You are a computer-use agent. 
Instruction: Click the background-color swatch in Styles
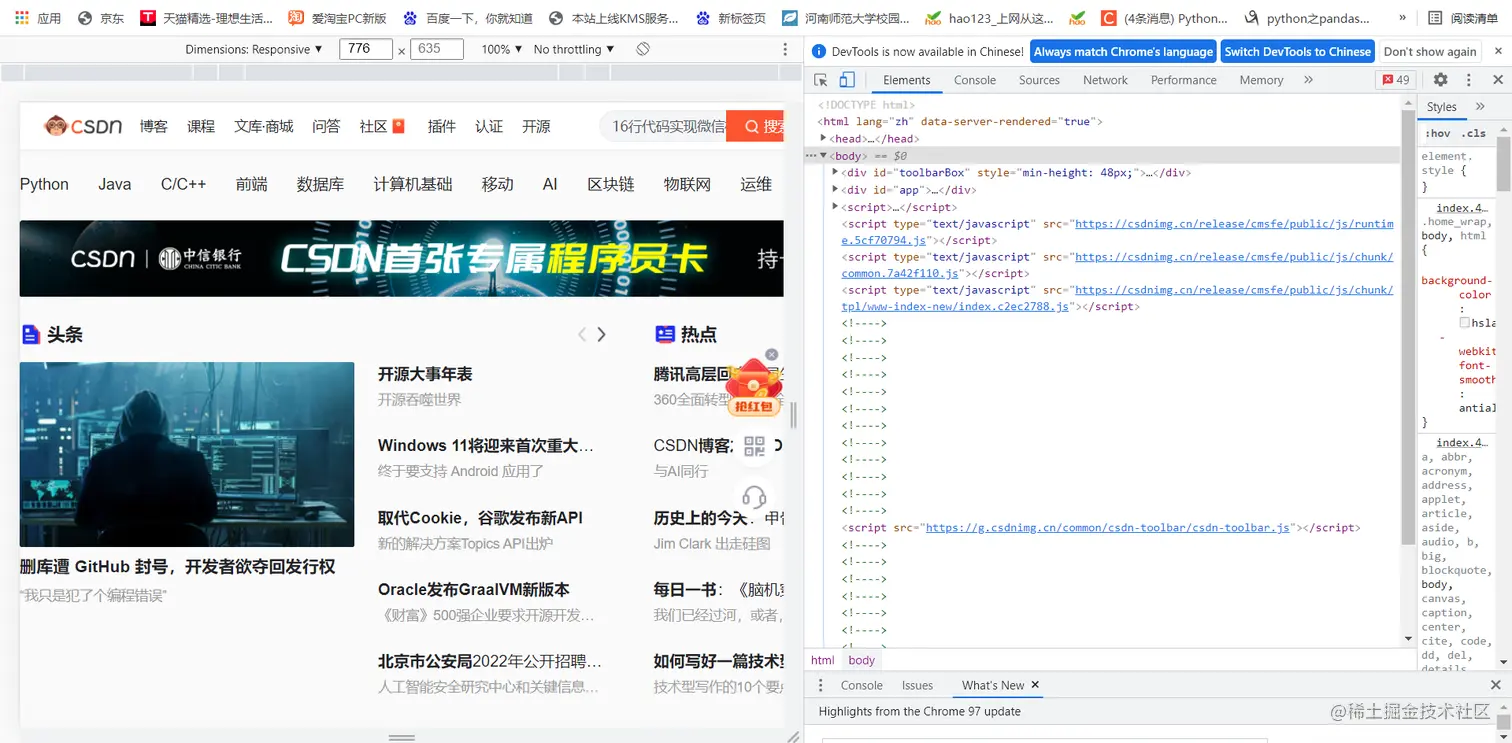[1464, 323]
